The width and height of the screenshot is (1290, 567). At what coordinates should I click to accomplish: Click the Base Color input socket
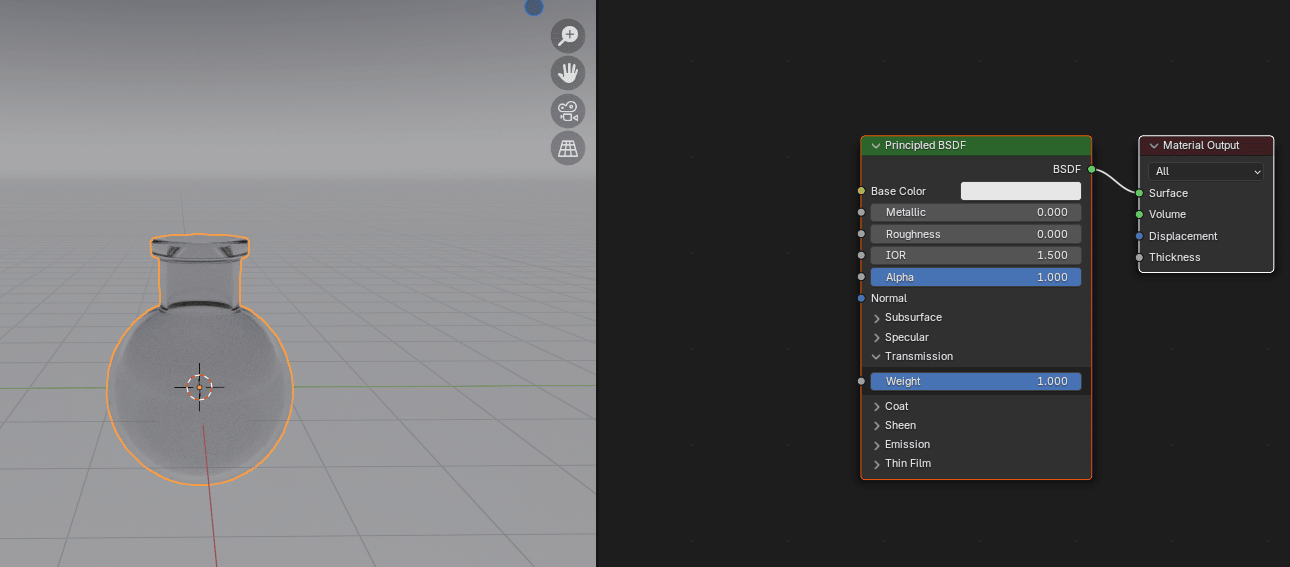click(x=861, y=191)
